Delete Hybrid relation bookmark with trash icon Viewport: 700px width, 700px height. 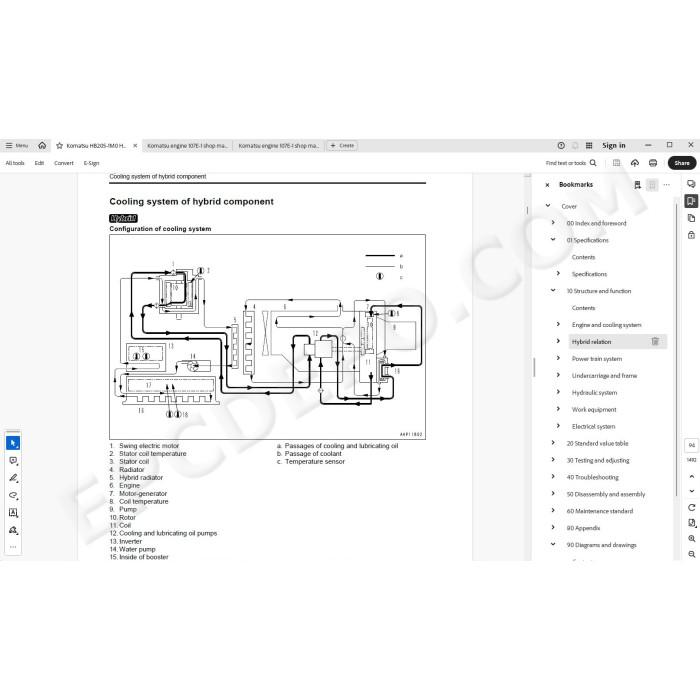[x=655, y=342]
